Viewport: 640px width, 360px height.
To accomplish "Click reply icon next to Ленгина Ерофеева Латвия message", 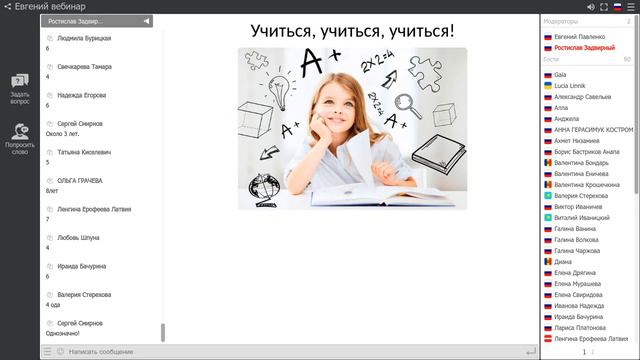I will point(50,209).
